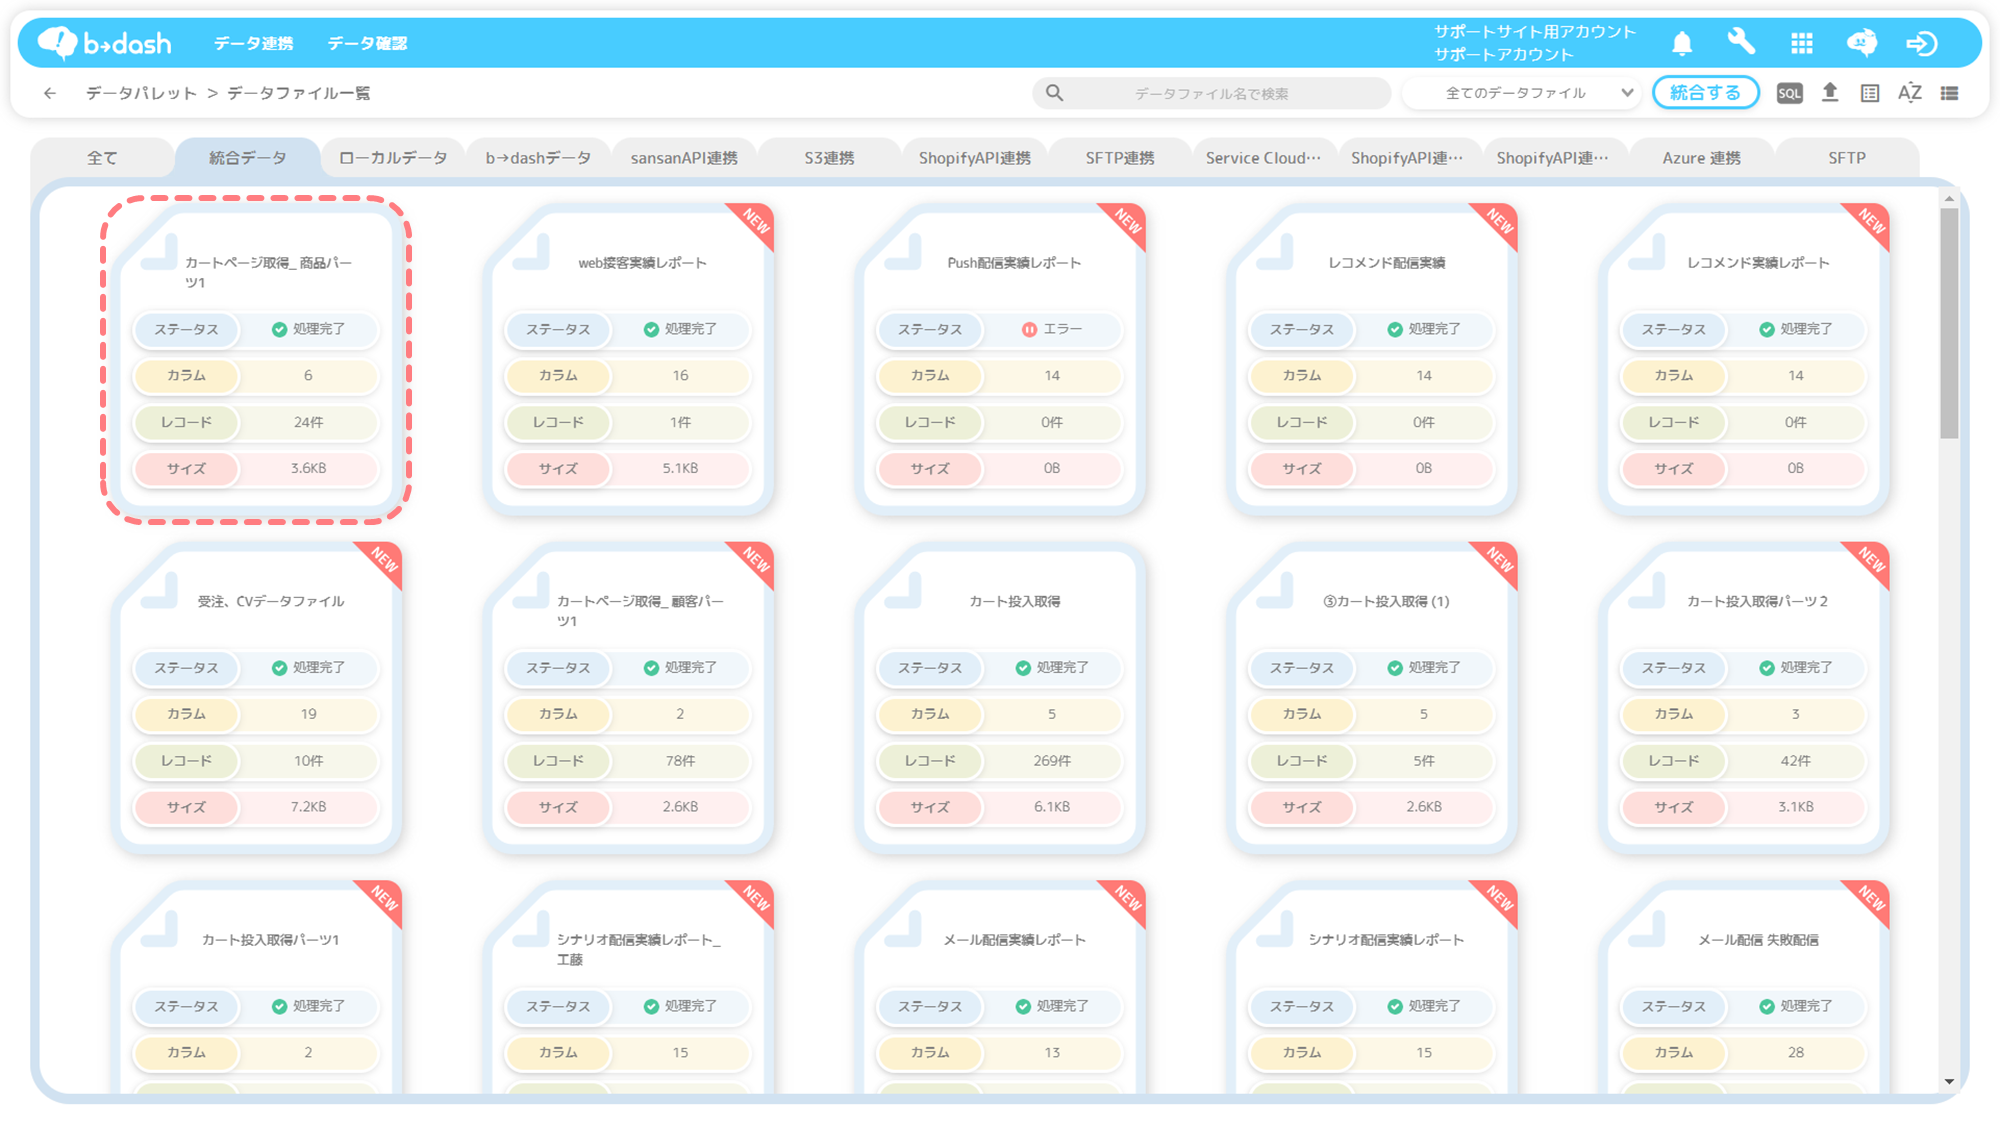Screen dimensions: 2000x1125
Task: Click the 28 column value on メール配信 失敗配信
Action: click(x=1796, y=1052)
